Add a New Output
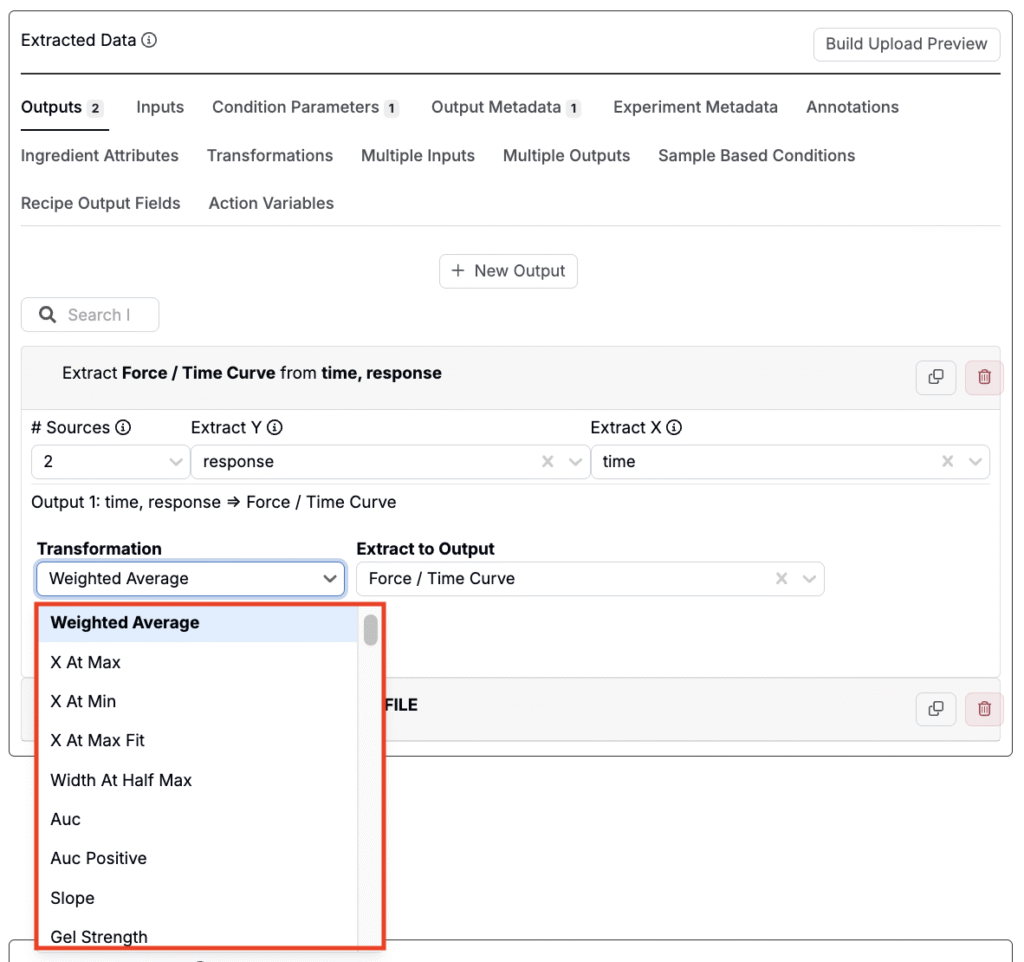This screenshot has height=962, width=1024. [x=508, y=271]
